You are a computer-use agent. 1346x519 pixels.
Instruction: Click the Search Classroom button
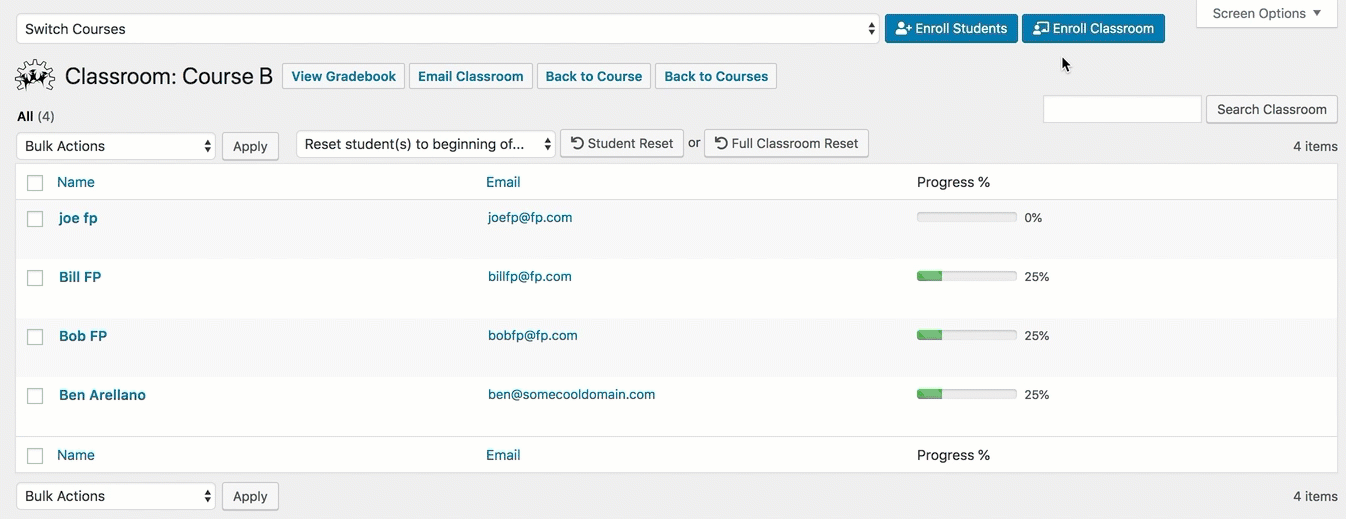[1272, 109]
